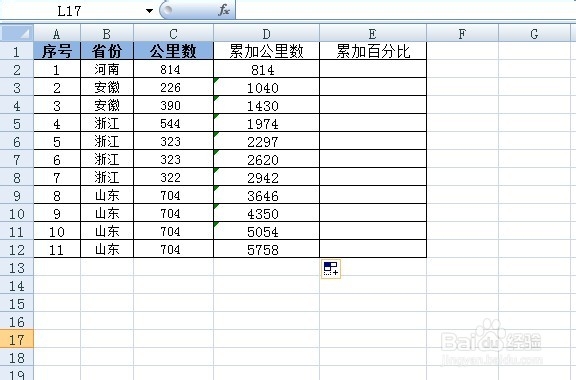
Task: Select 704 cell in row 9
Action: click(x=173, y=195)
